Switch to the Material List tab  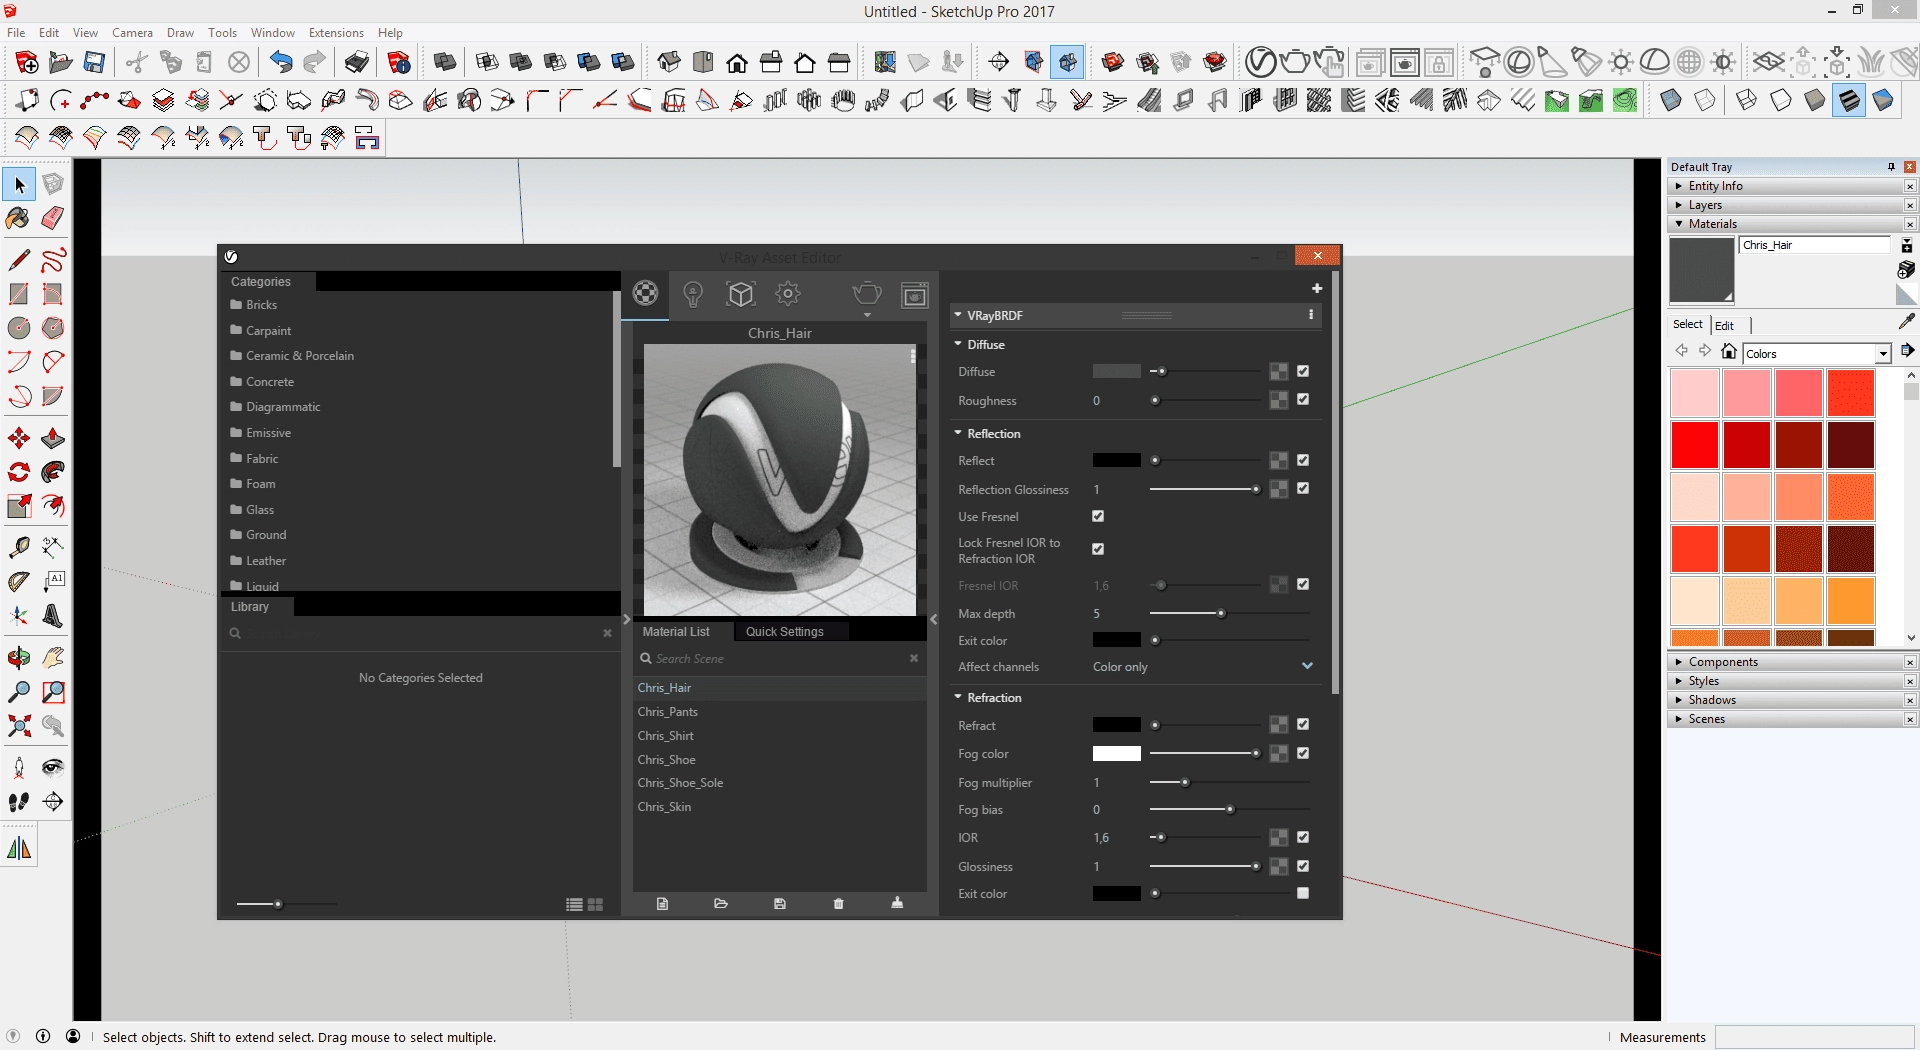tap(676, 632)
